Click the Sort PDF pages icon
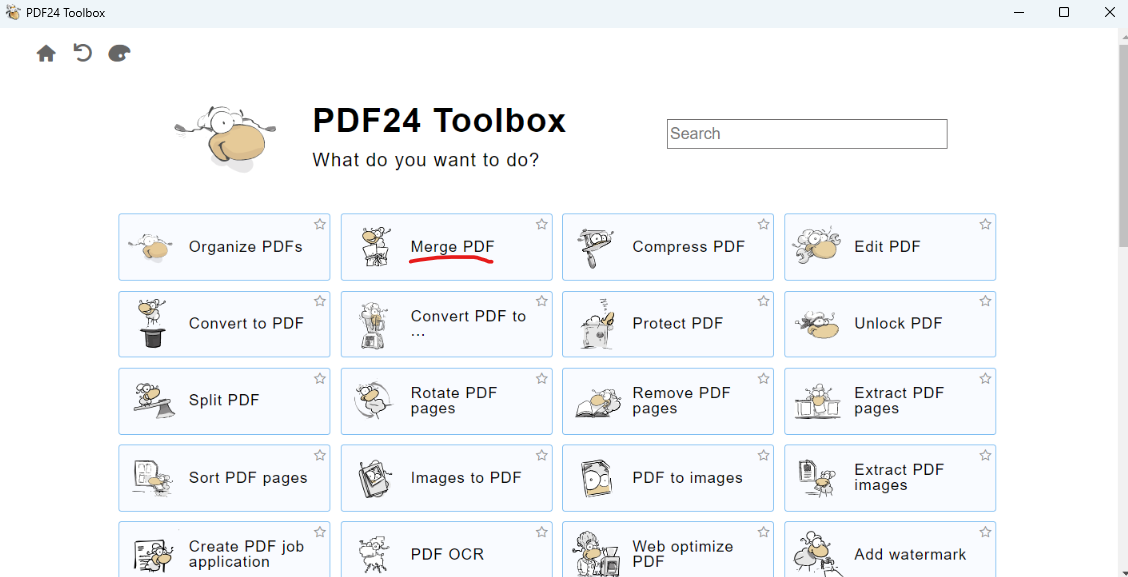The height and width of the screenshot is (577, 1128). point(153,478)
